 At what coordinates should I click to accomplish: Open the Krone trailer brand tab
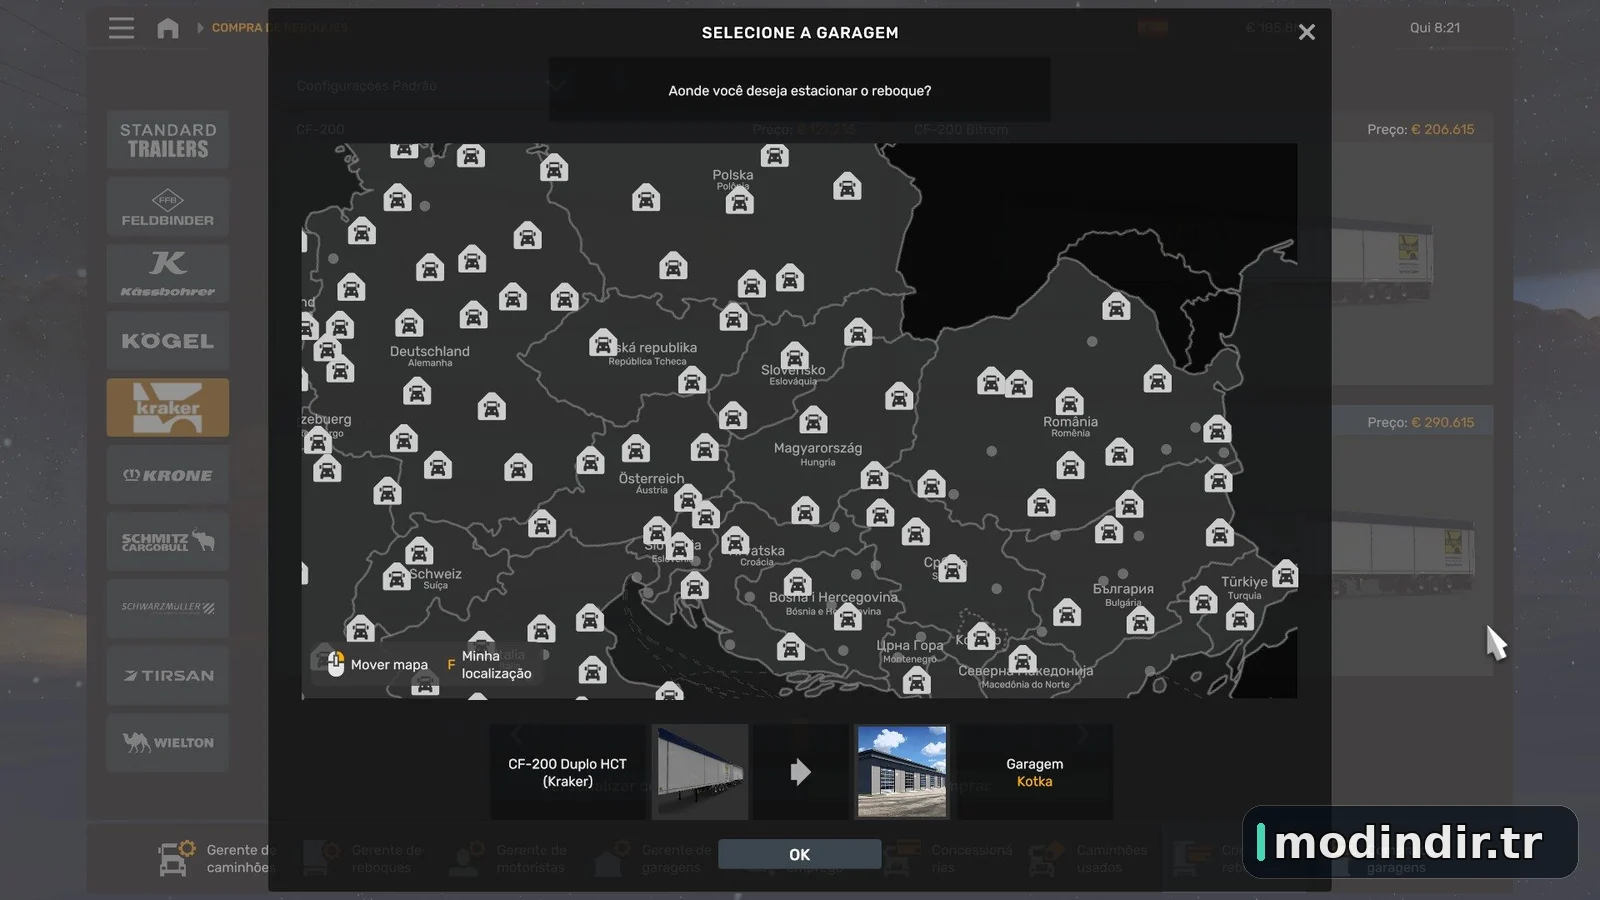[x=168, y=475]
